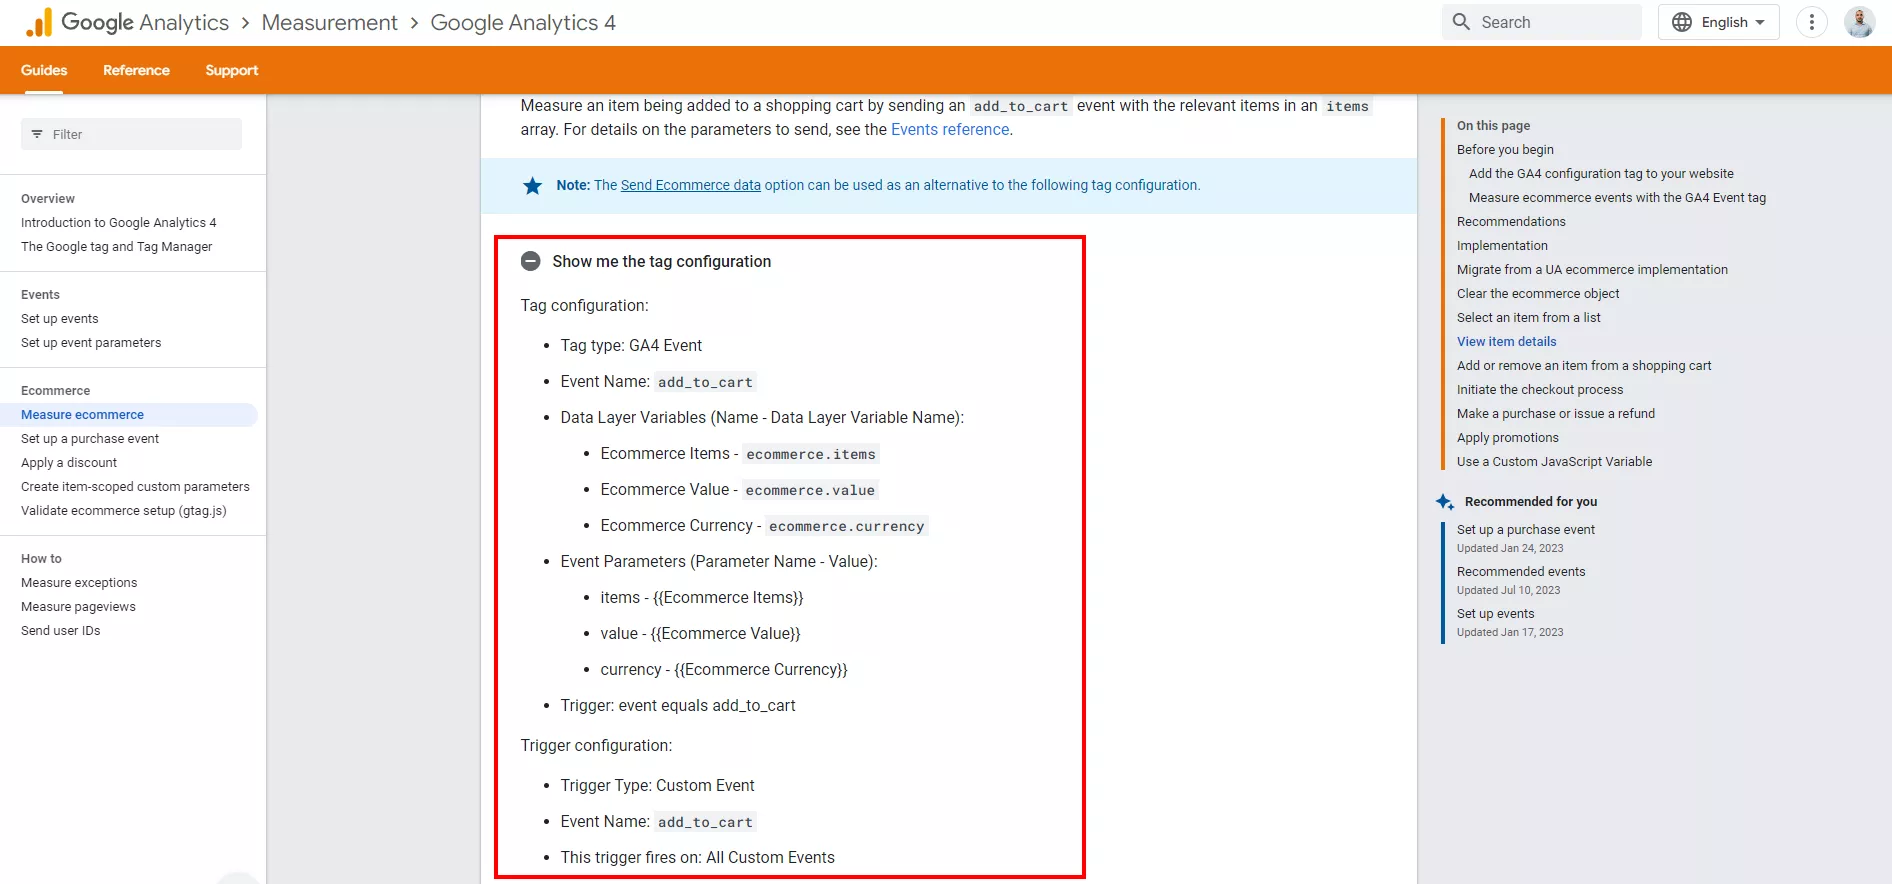Click the Google Analytics 4 breadcrumb
The height and width of the screenshot is (884, 1892).
pos(523,23)
